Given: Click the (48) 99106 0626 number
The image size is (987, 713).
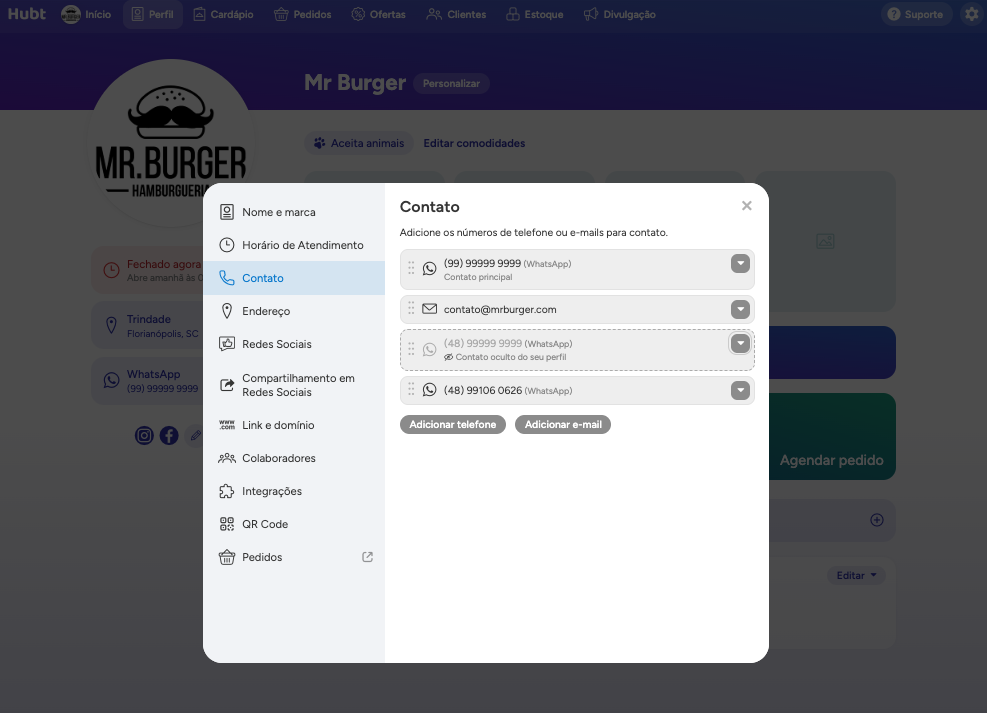Looking at the screenshot, I should click(x=483, y=390).
